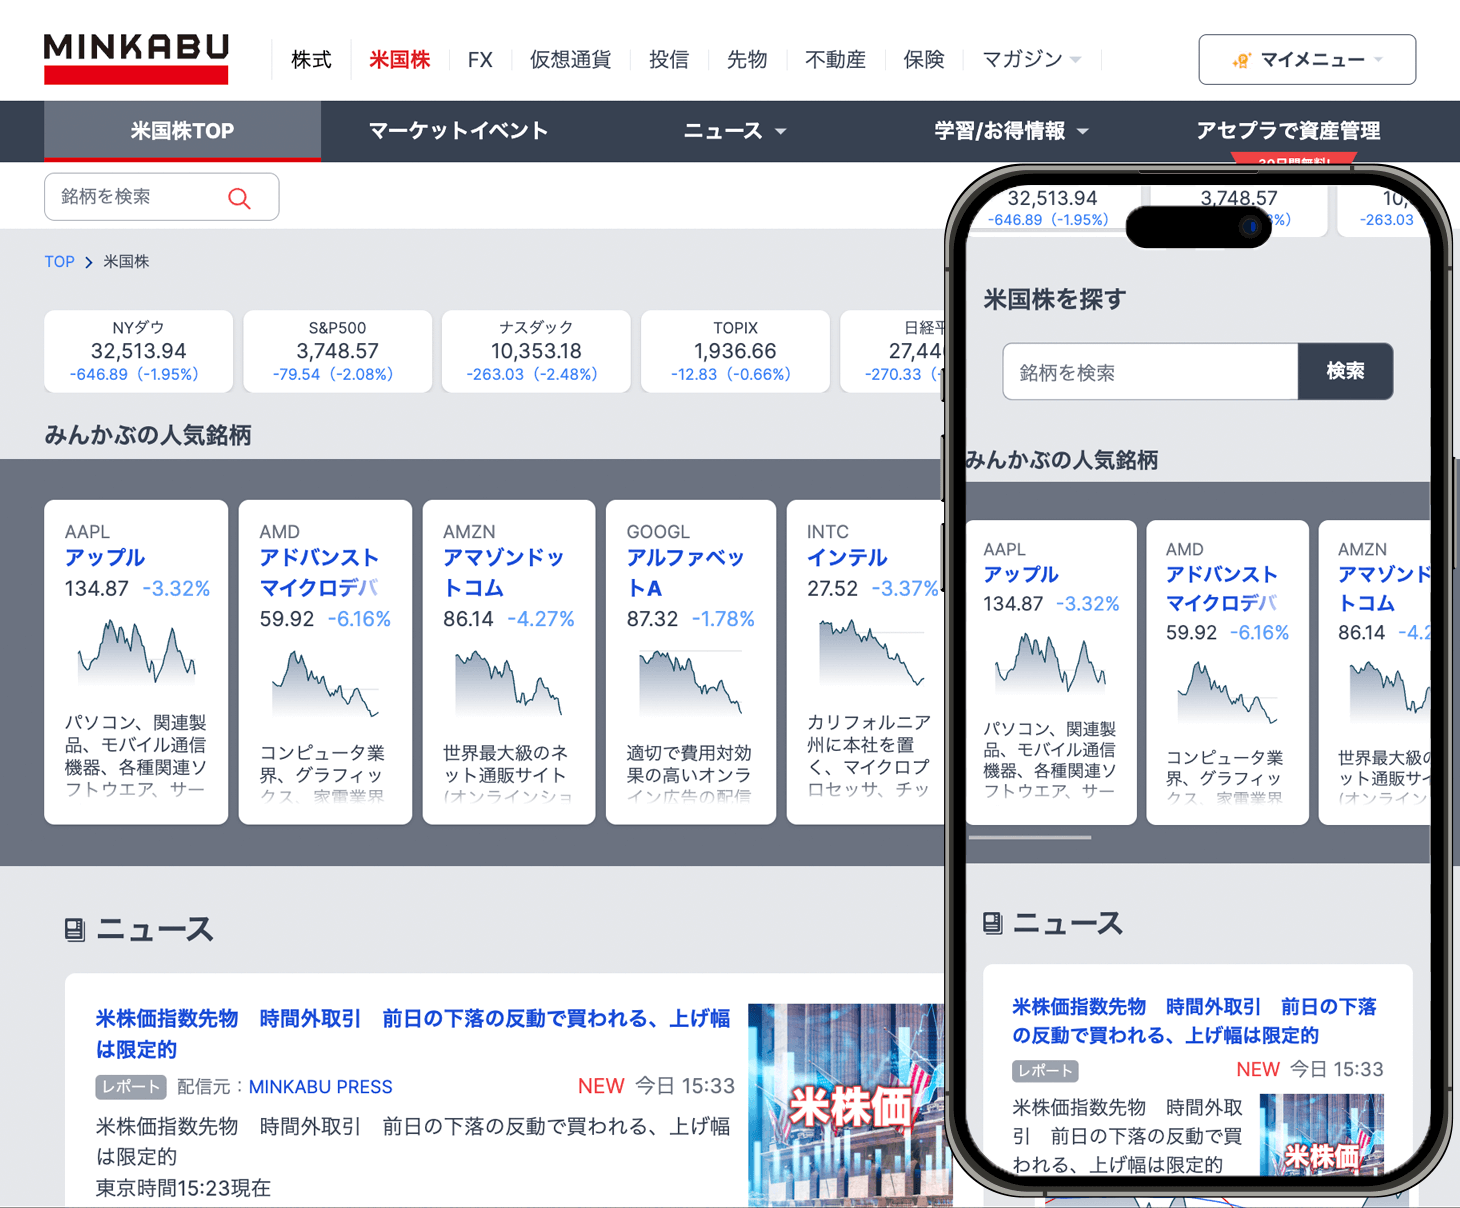Open the TOPIX index card
The width and height of the screenshot is (1460, 1208).
(x=735, y=351)
